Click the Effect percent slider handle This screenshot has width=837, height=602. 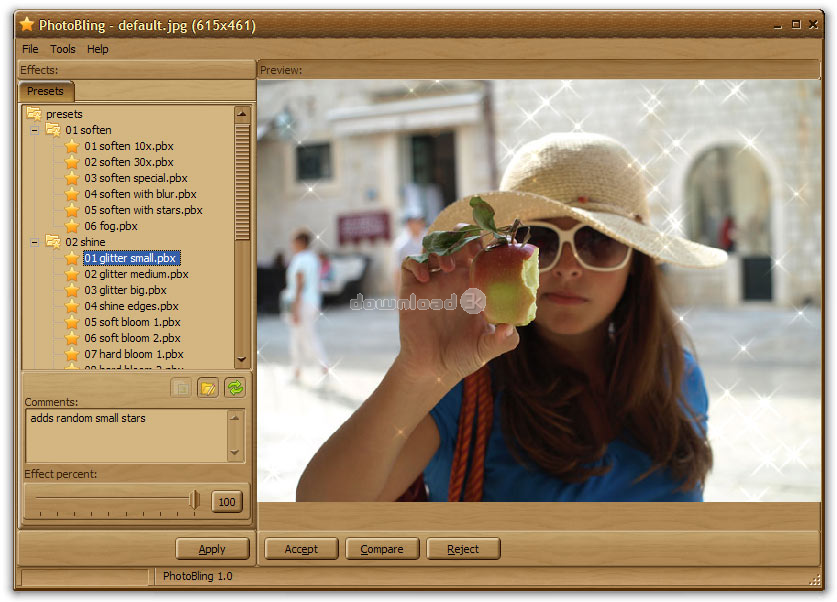click(194, 500)
